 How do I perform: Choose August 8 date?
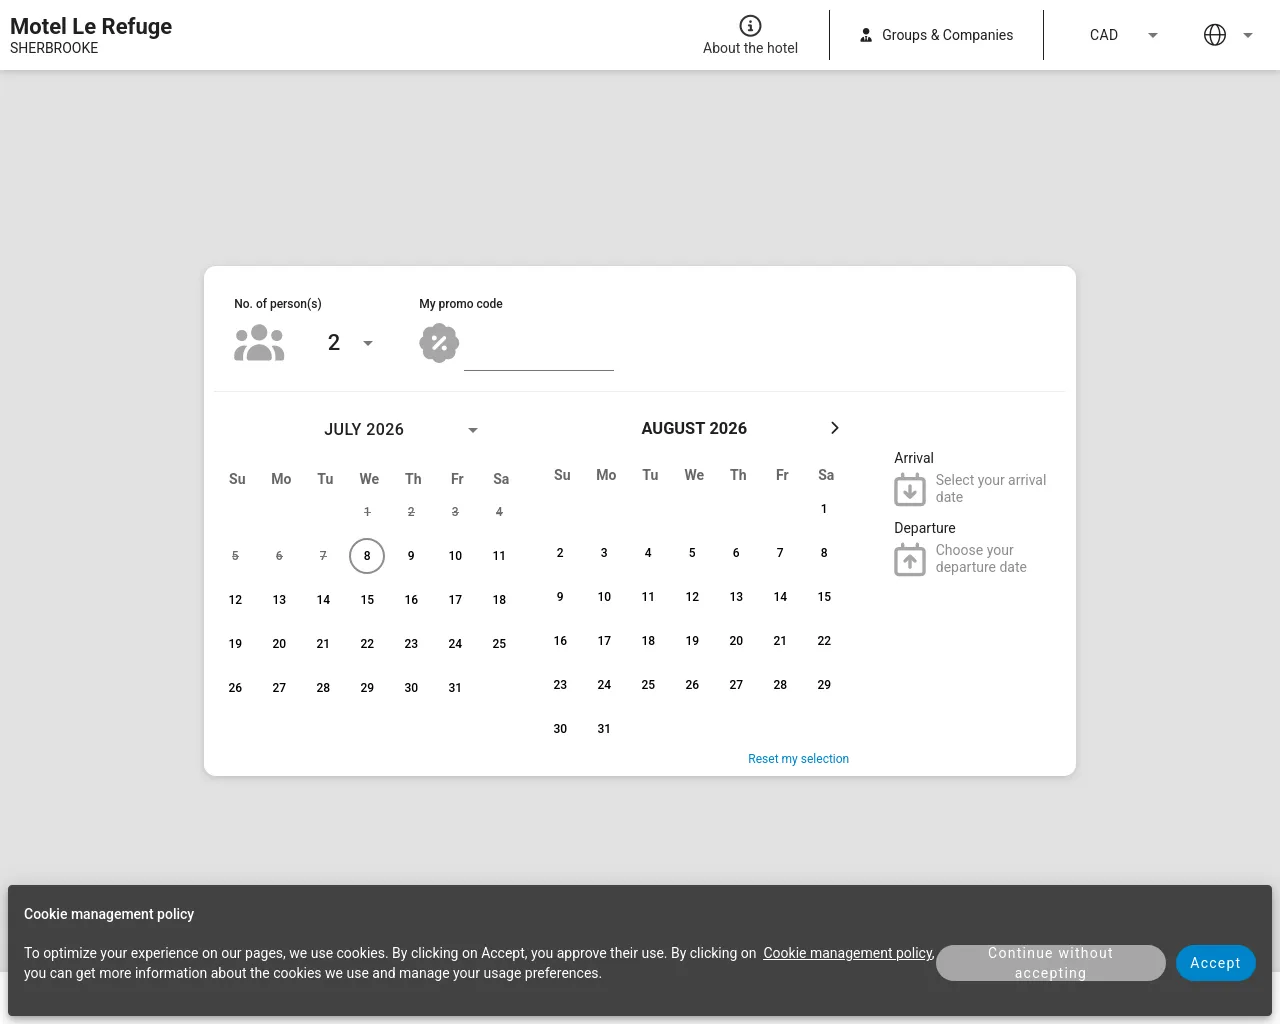pos(824,553)
